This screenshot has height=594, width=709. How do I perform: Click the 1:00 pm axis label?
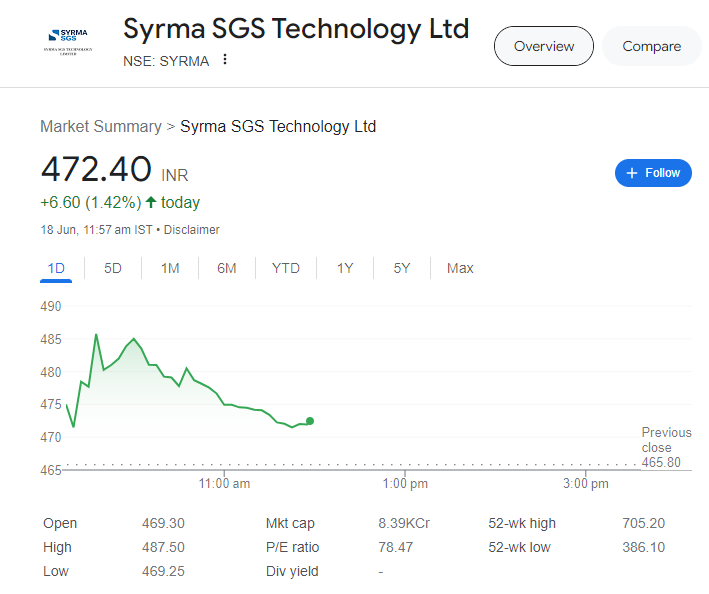coord(405,484)
